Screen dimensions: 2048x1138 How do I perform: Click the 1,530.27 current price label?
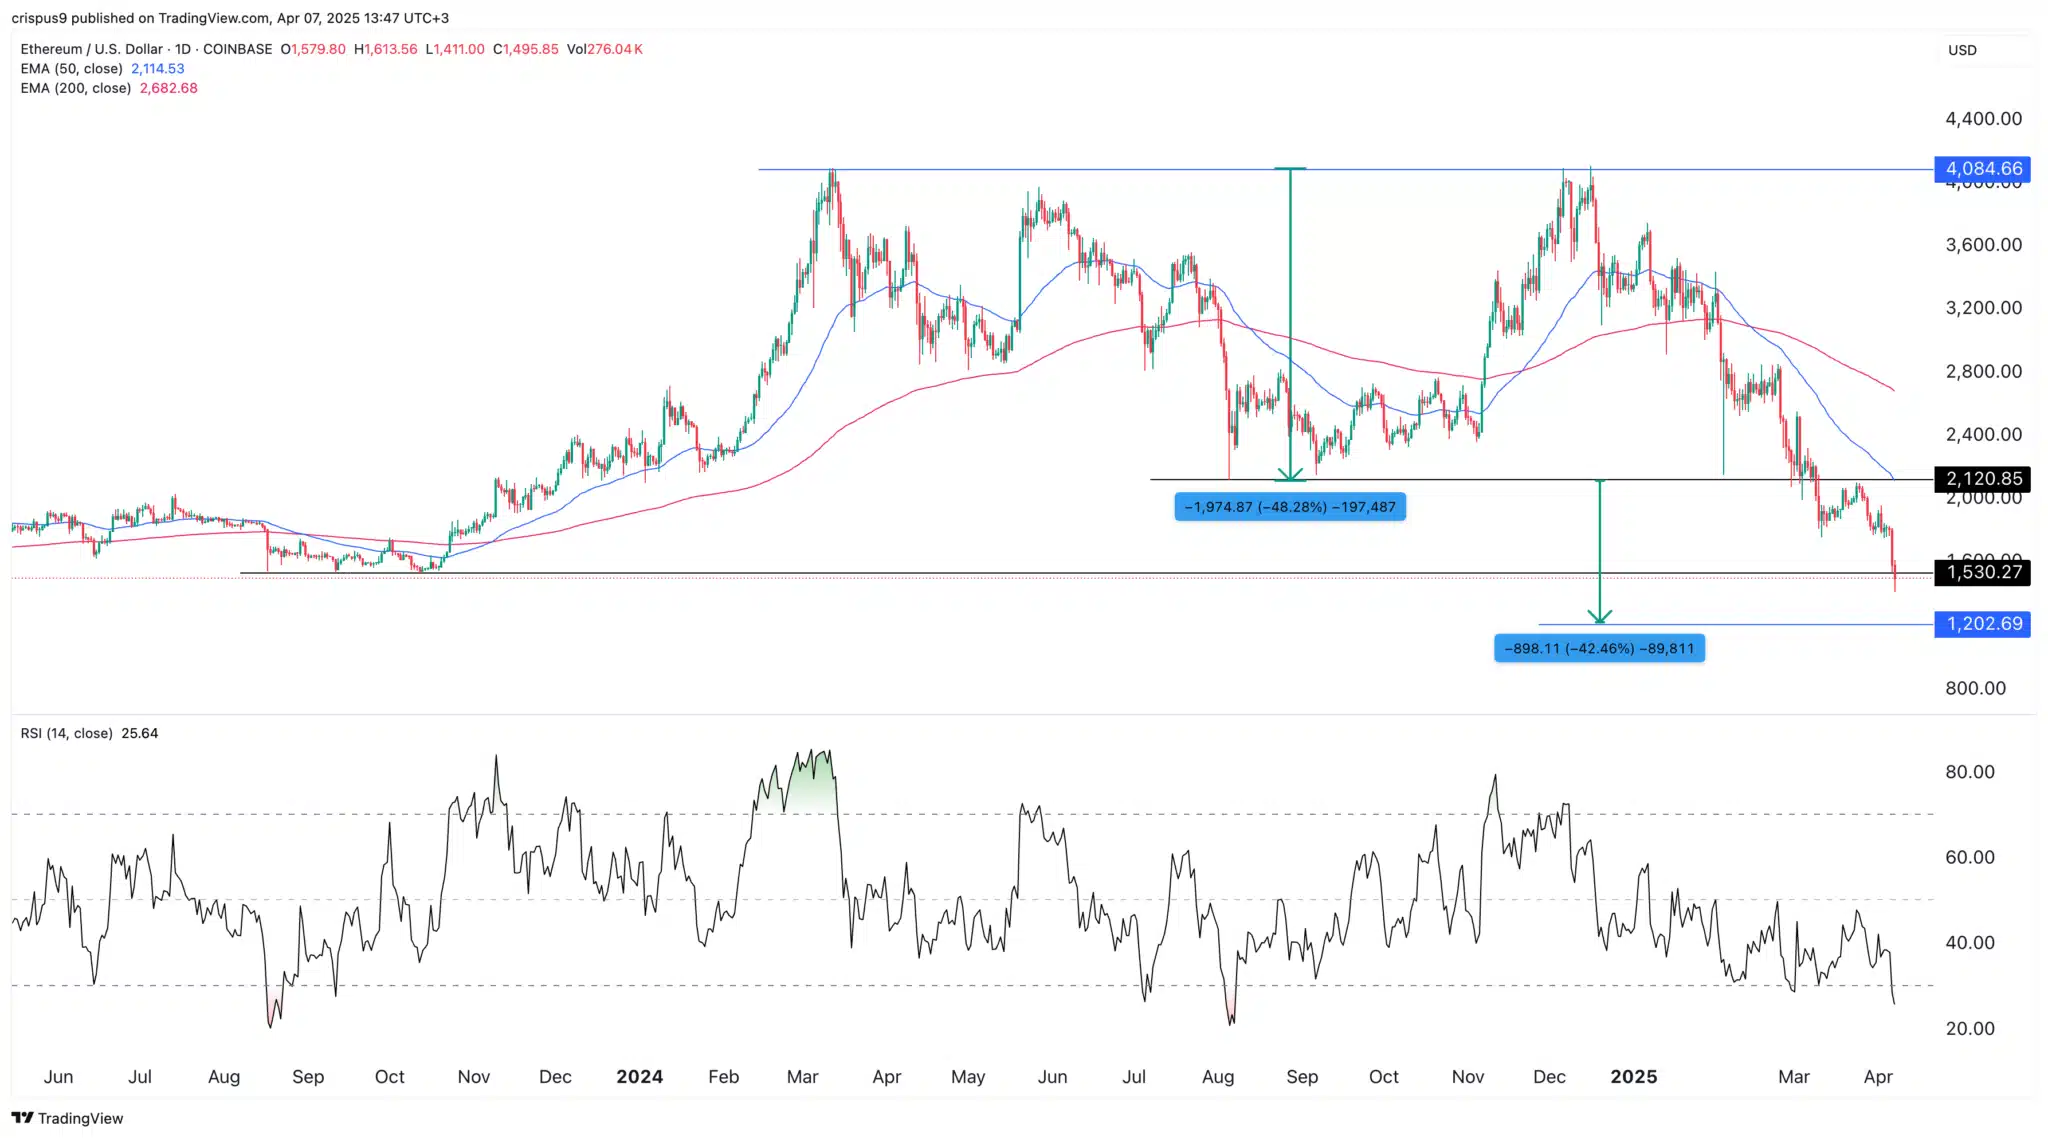(1981, 571)
